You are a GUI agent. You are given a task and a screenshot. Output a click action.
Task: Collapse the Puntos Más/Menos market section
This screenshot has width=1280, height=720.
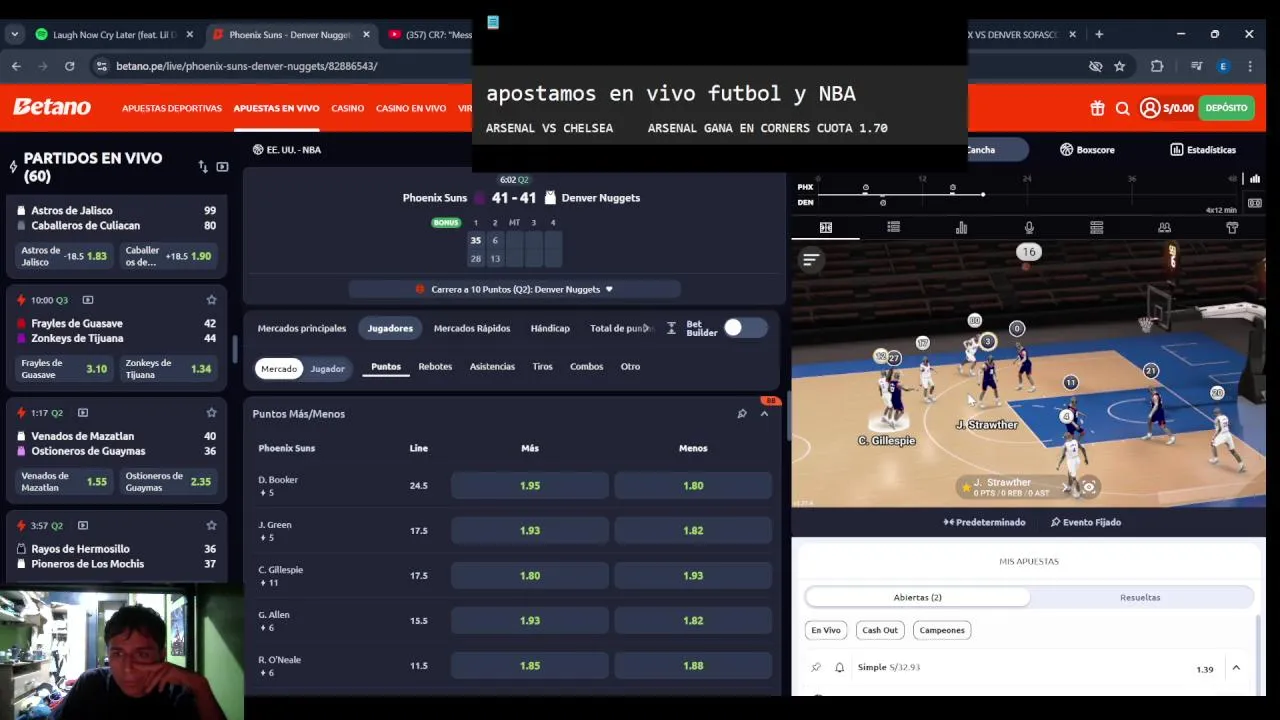pyautogui.click(x=764, y=414)
